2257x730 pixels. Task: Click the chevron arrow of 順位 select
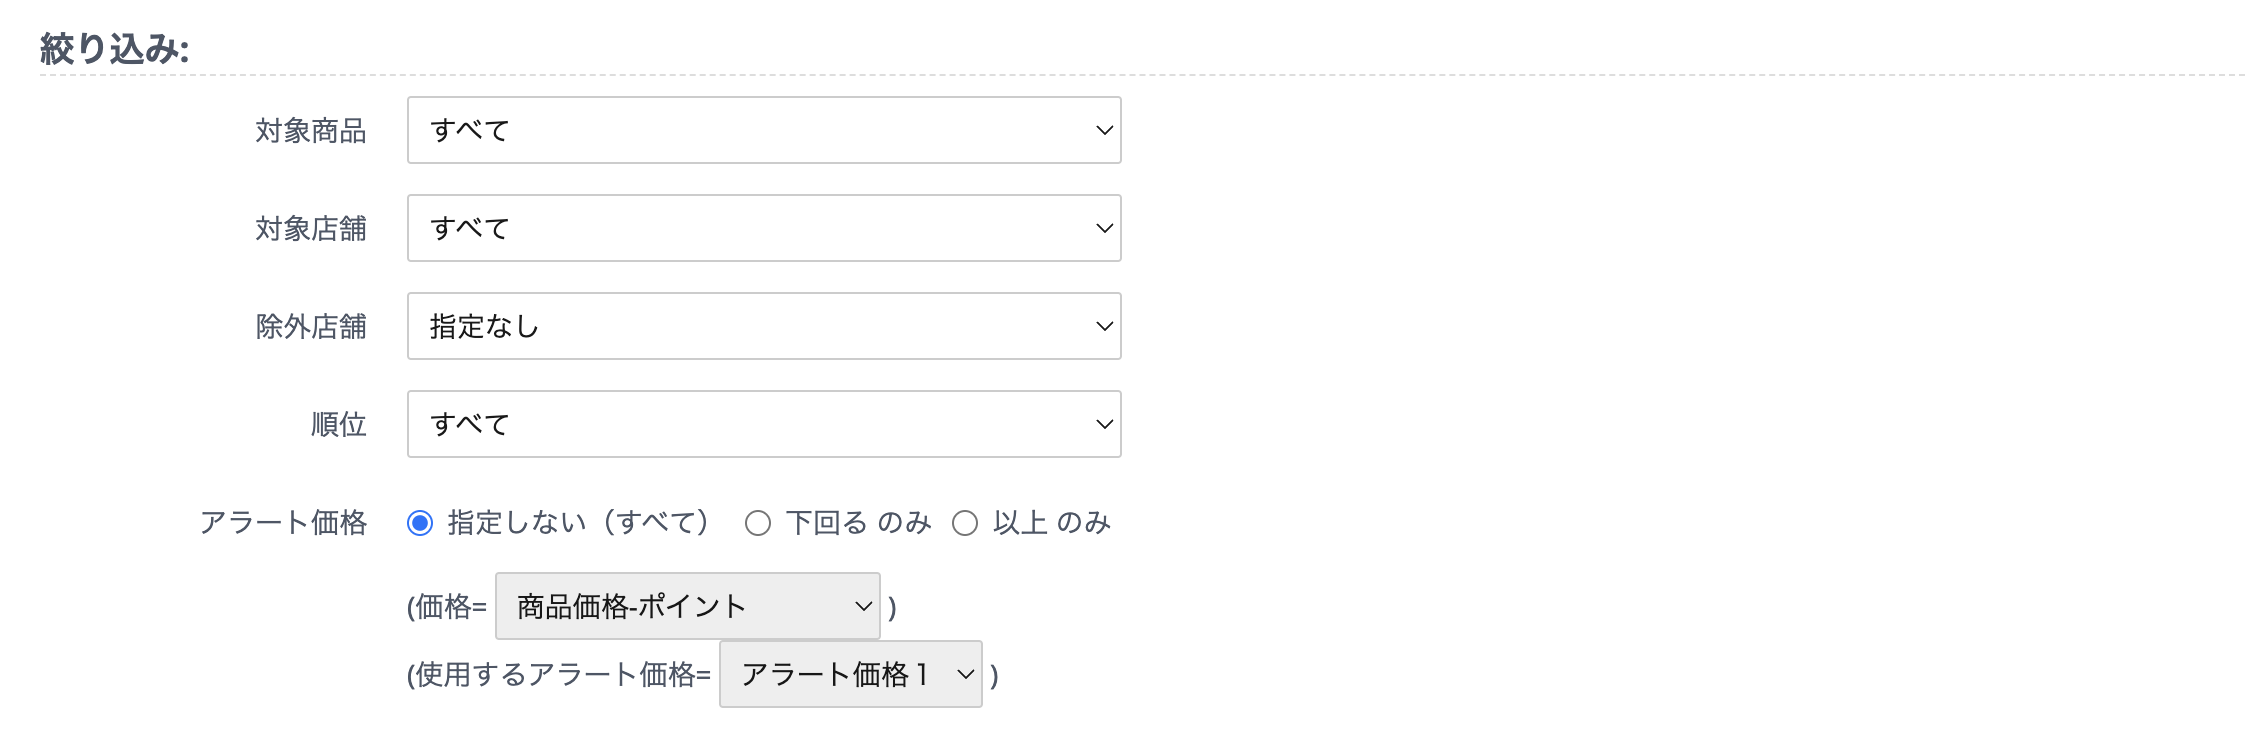[1104, 424]
